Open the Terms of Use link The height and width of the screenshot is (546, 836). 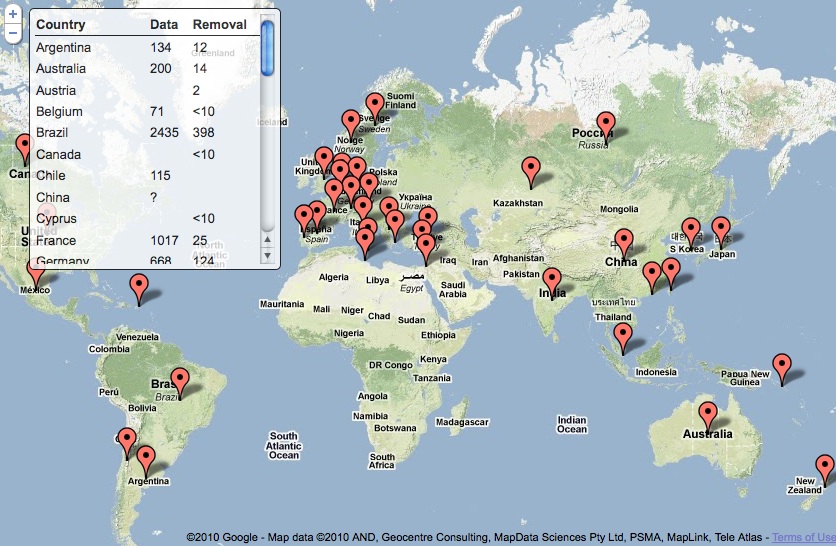[x=803, y=537]
